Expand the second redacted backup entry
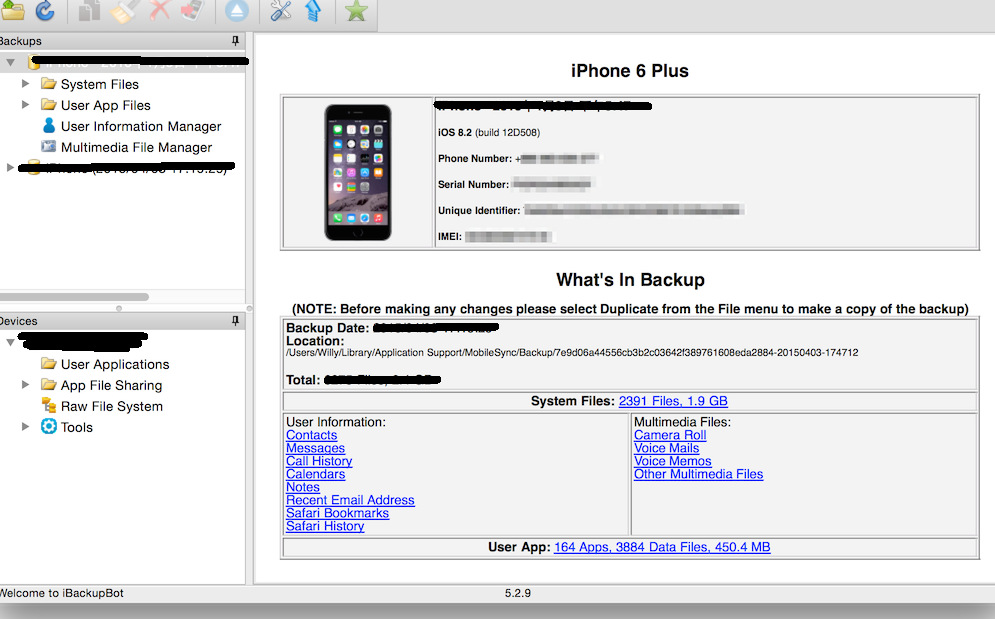The height and width of the screenshot is (619, 995). [x=10, y=168]
